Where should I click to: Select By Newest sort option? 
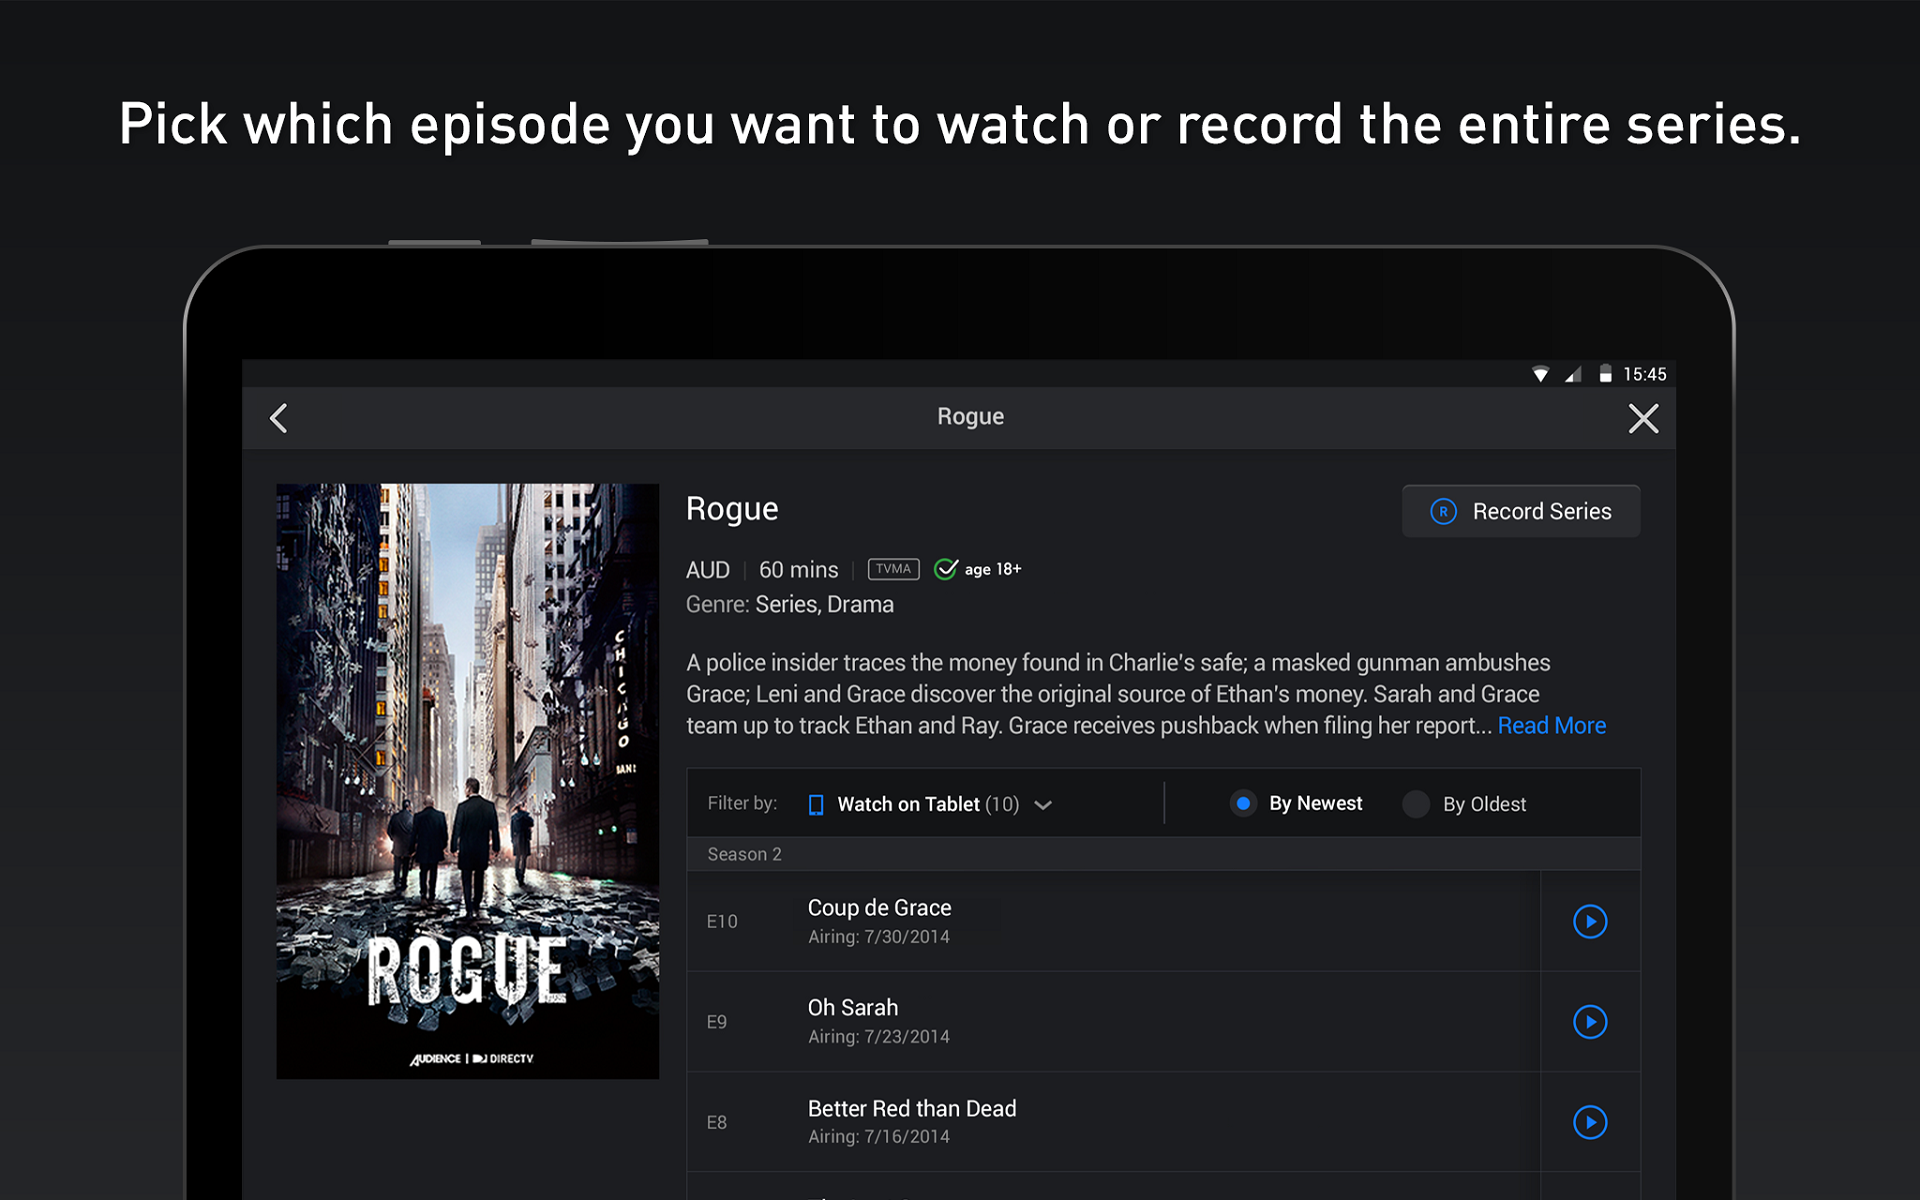click(1243, 803)
